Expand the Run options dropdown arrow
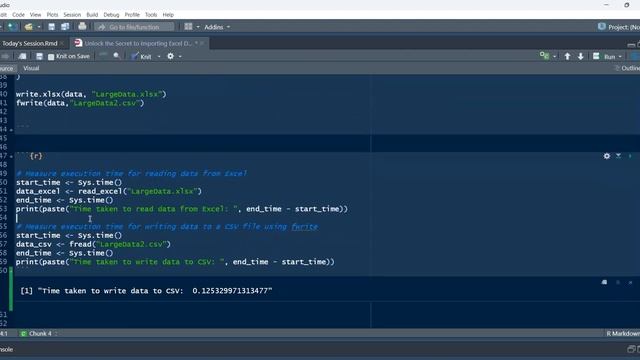 (620, 57)
